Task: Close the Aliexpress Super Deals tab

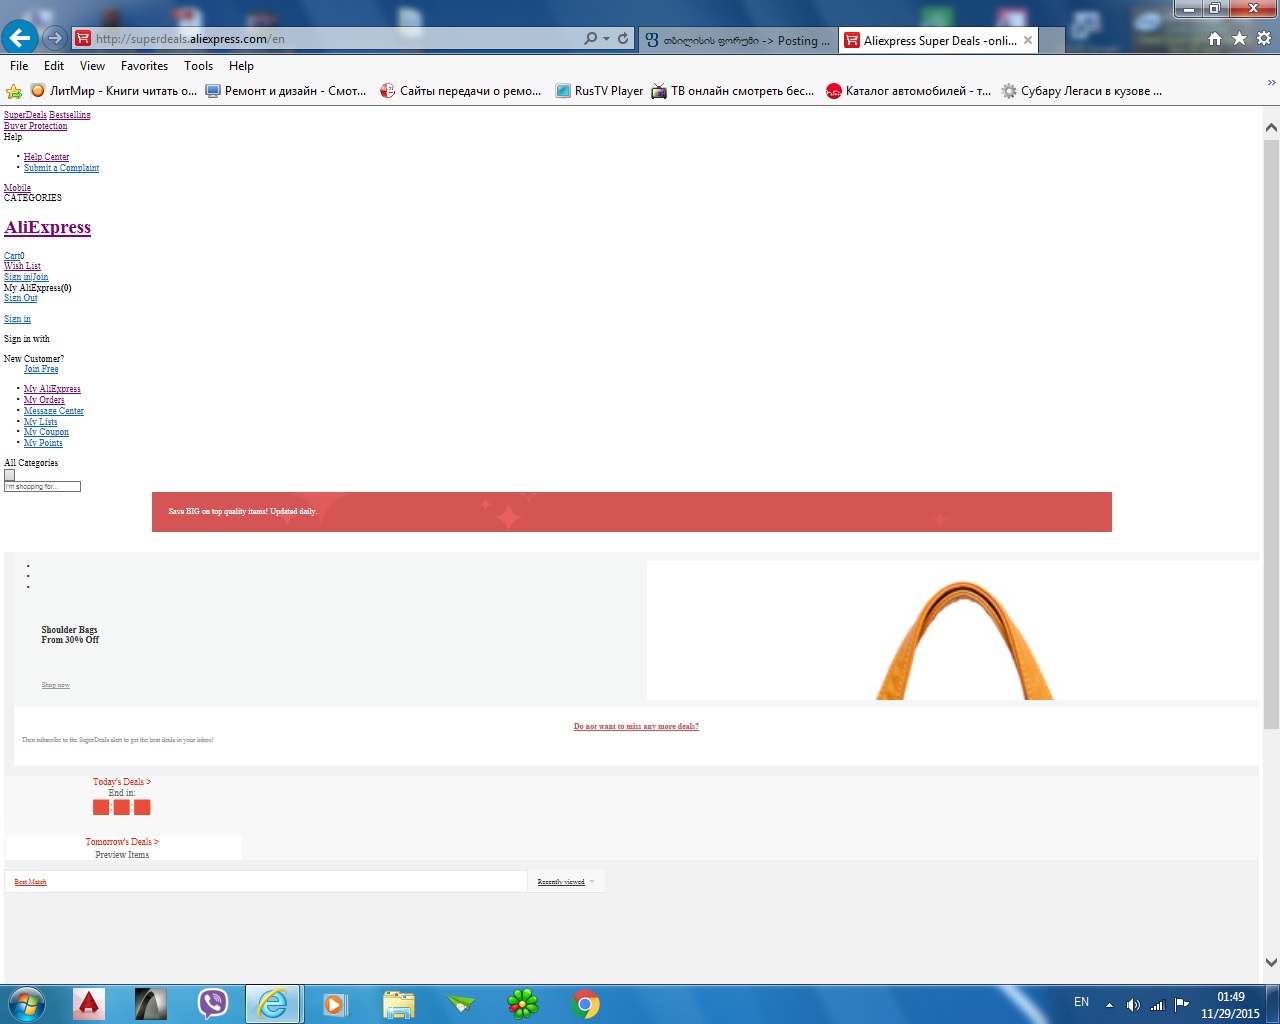Action: coord(1028,41)
